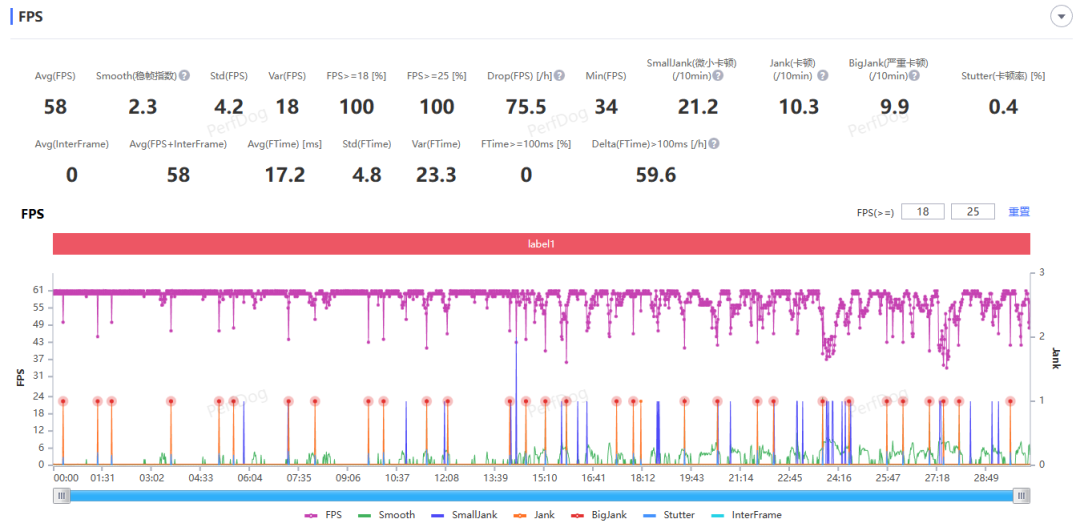Screen dimensions: 1080x523
Task: Click the 28:49 time axis label
Action: pos(986,478)
